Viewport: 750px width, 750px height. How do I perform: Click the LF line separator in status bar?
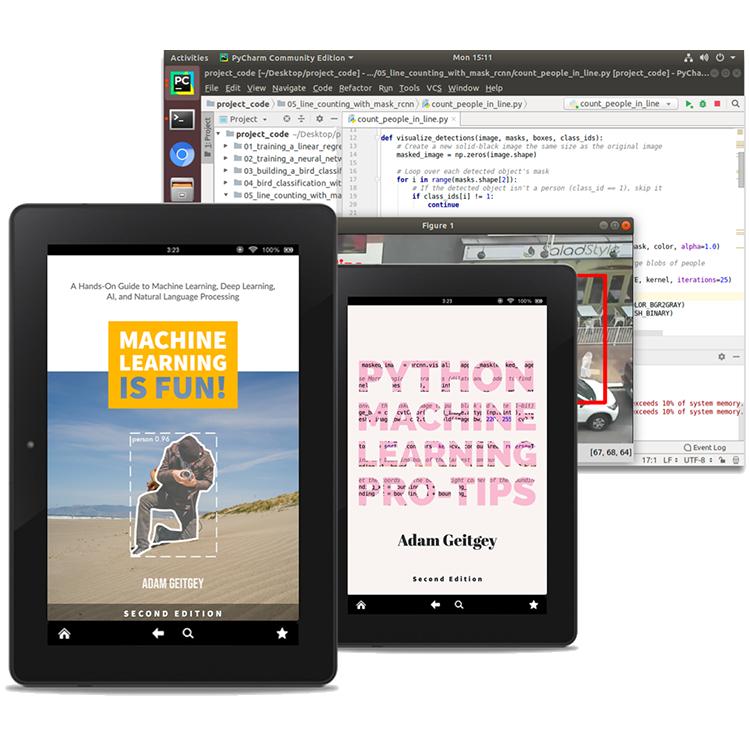[x=670, y=460]
